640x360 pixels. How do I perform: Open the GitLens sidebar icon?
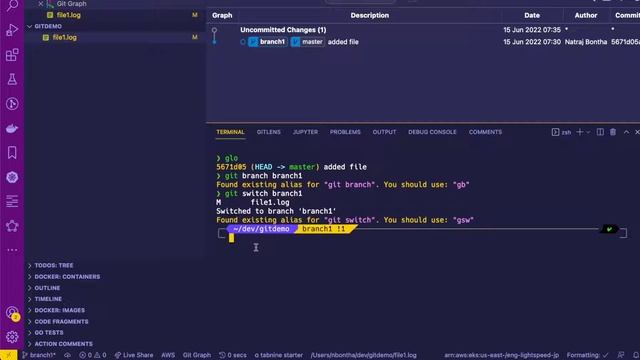click(x=12, y=104)
